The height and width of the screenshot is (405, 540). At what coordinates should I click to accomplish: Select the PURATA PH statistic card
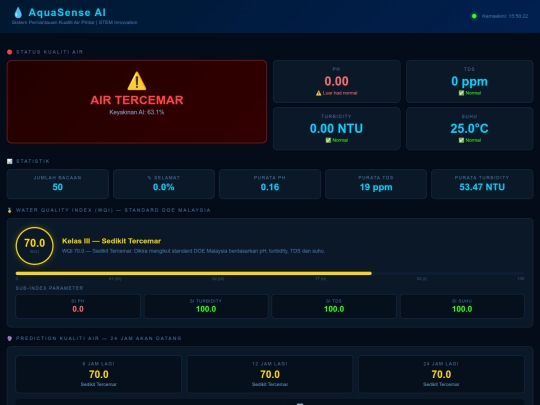[270, 184]
